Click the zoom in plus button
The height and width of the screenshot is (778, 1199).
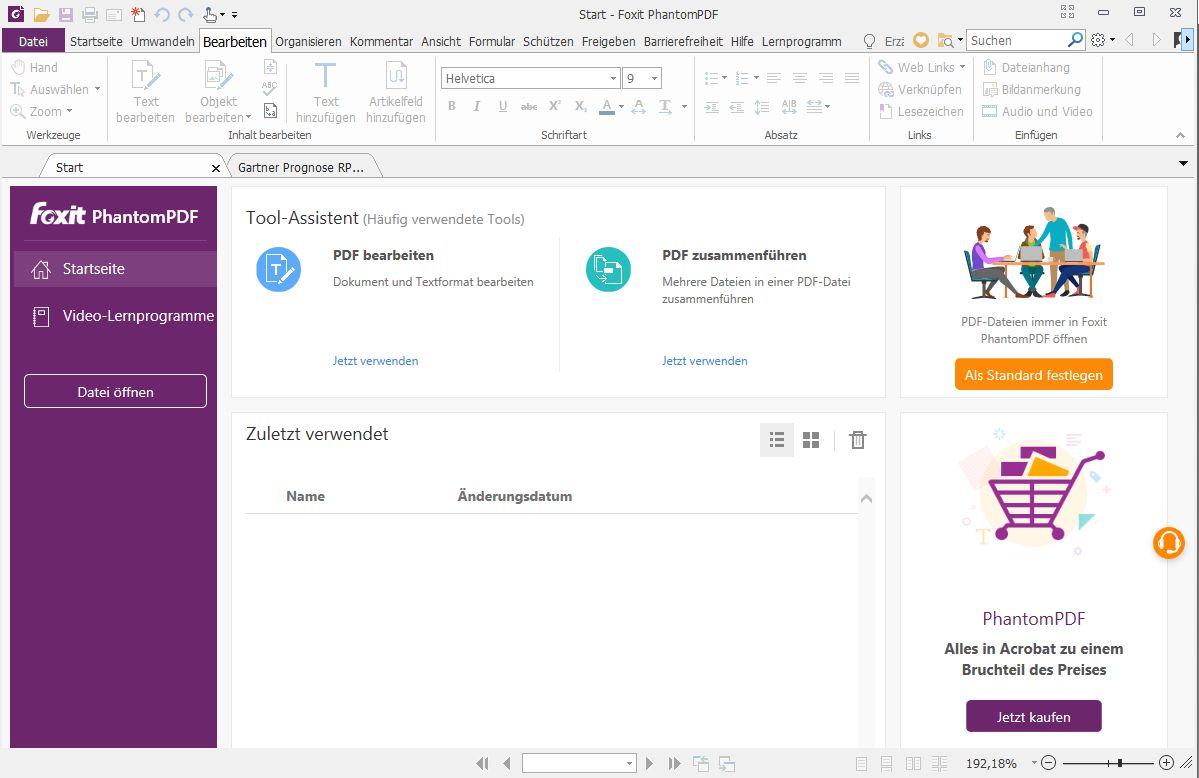(1166, 763)
